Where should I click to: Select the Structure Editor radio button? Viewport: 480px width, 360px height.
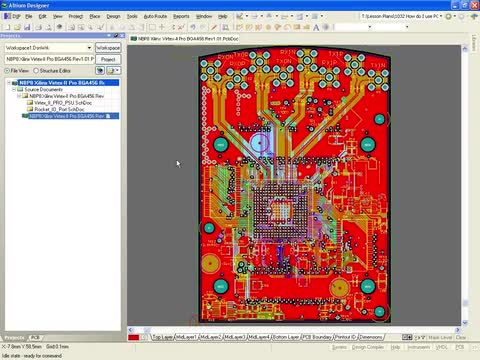coord(36,71)
